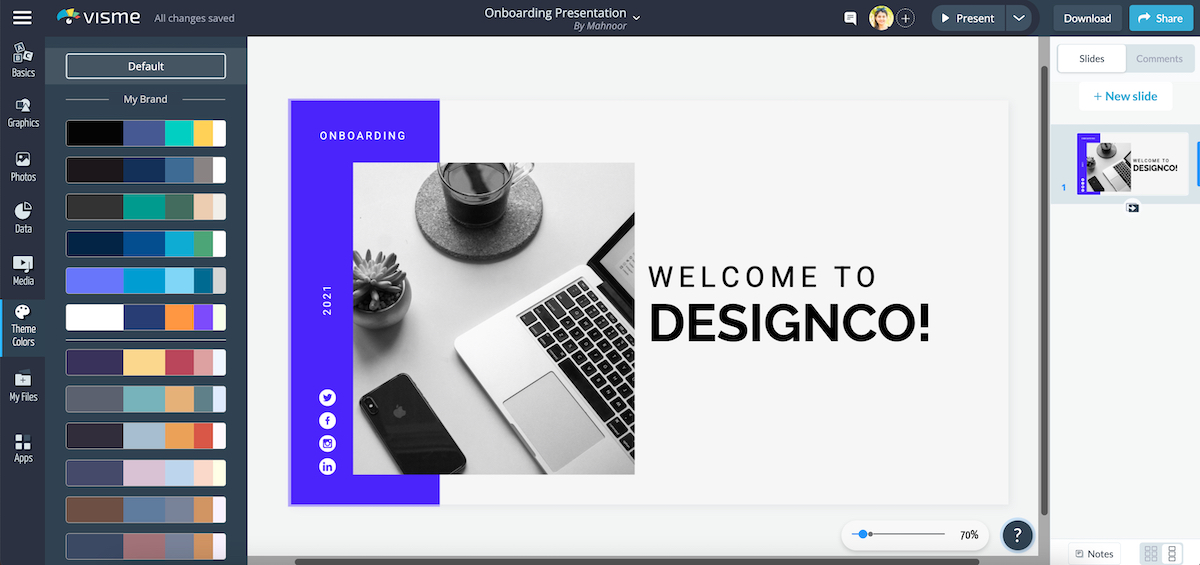1200x565 pixels.
Task: Open My Files in sidebar
Action: pyautogui.click(x=22, y=386)
